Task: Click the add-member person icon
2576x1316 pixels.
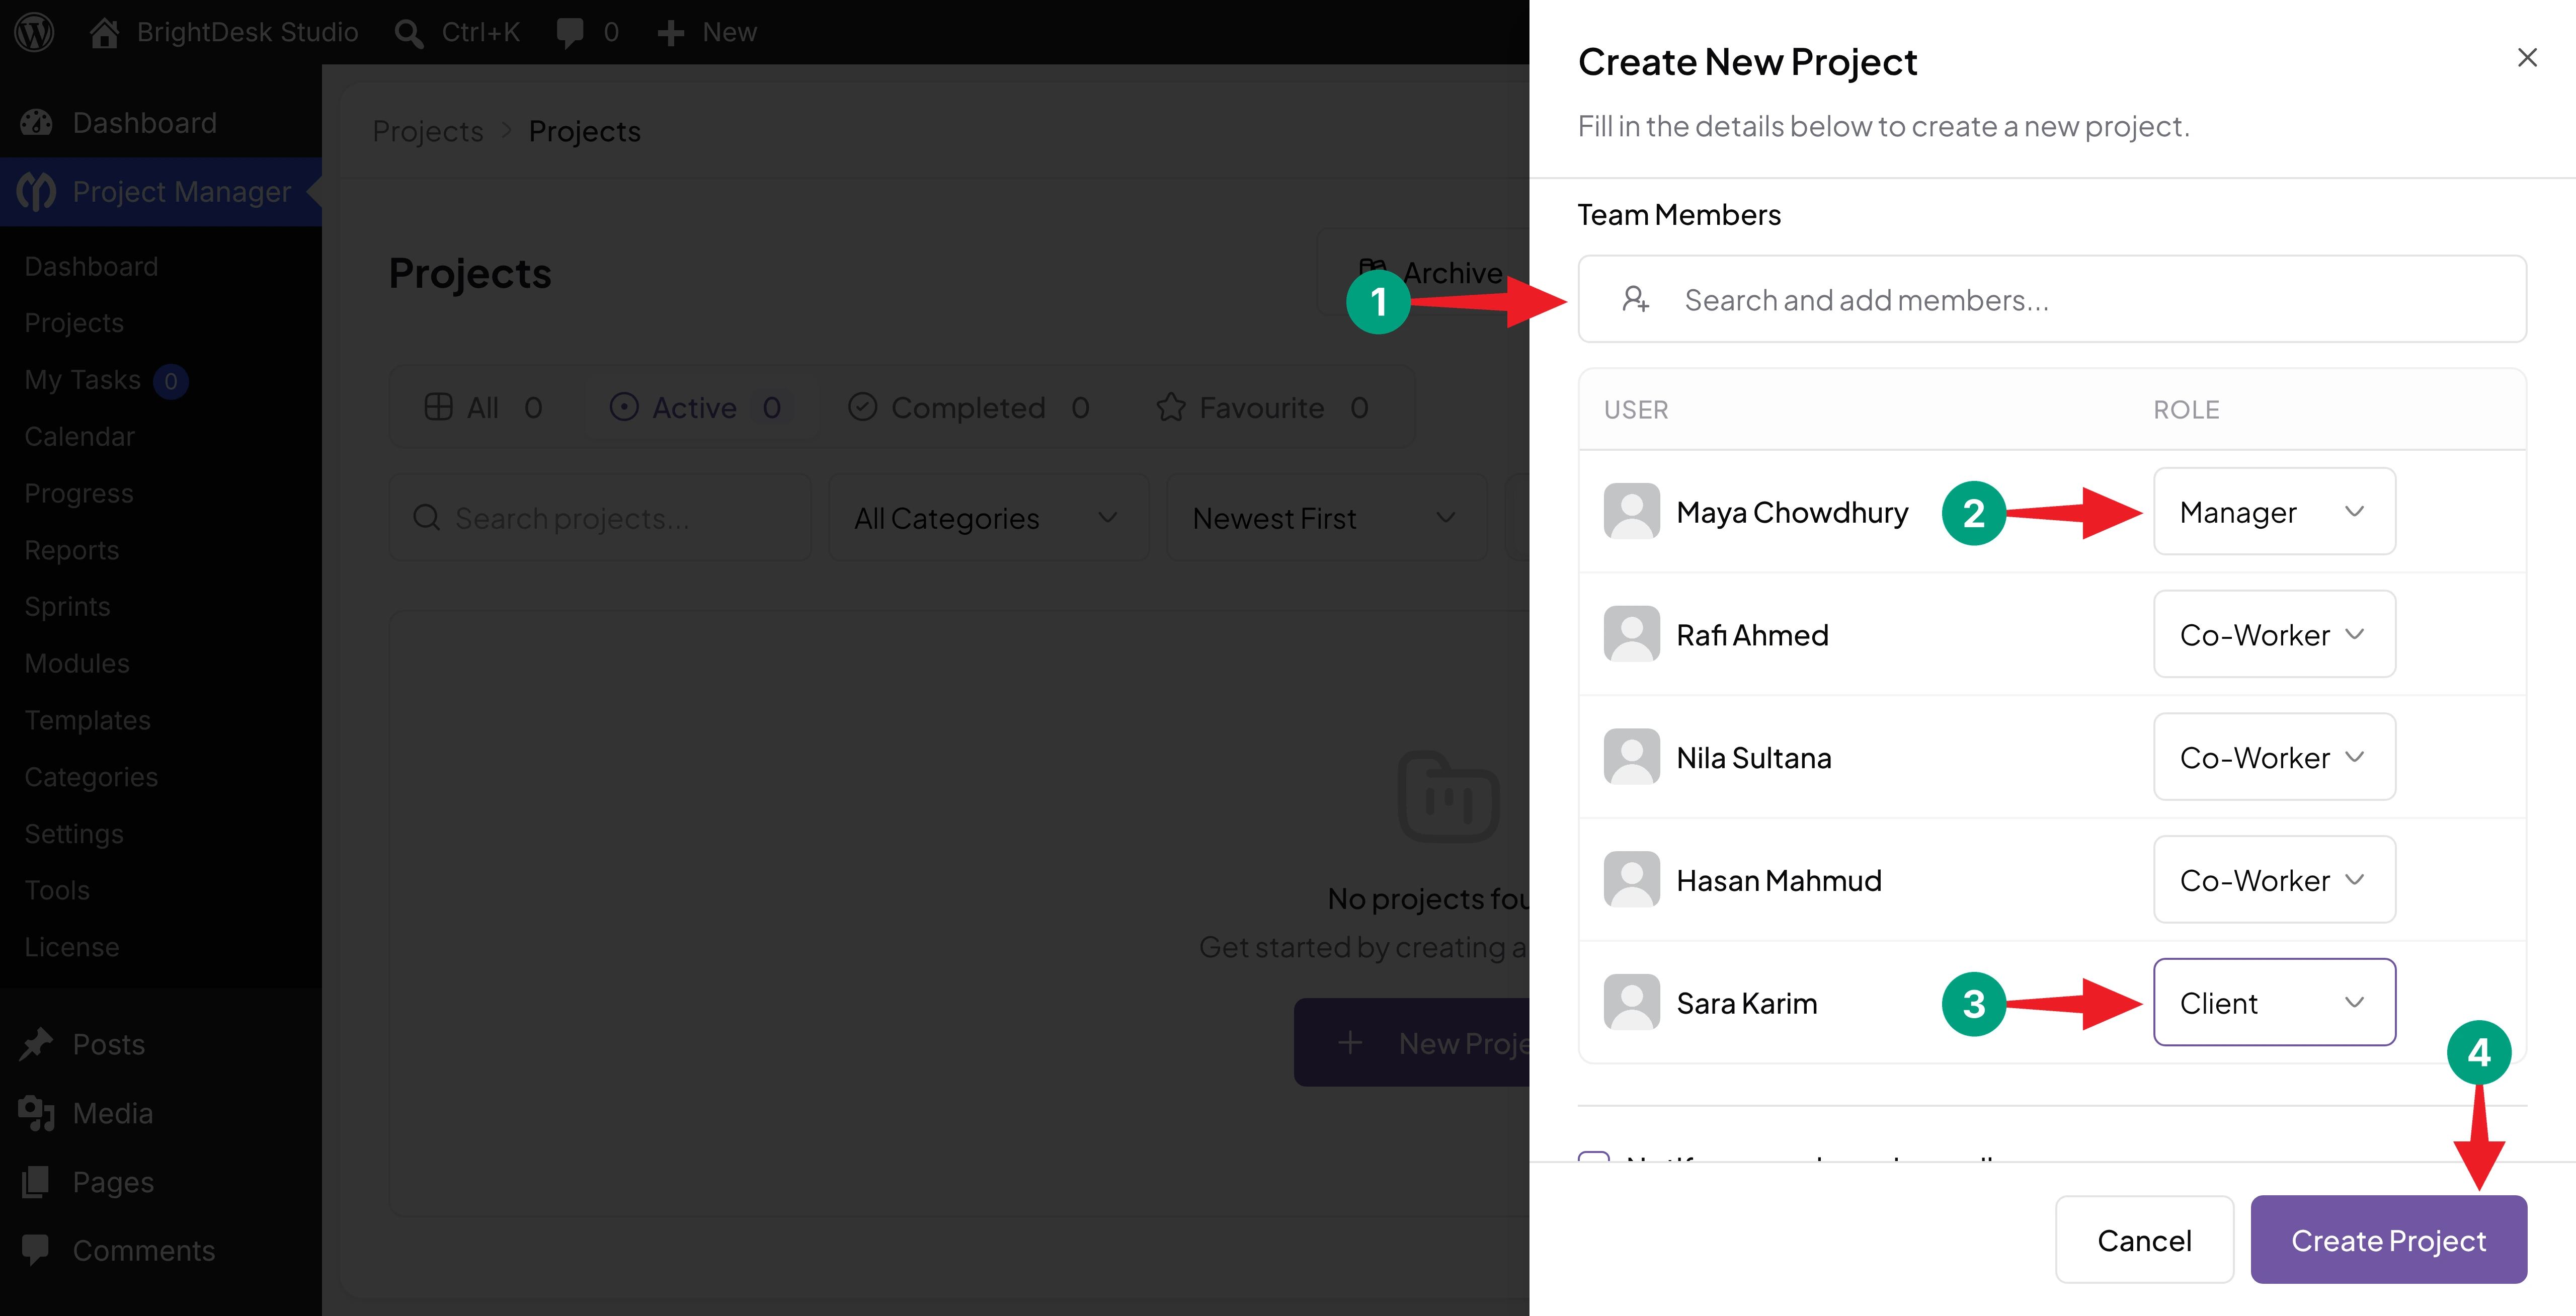Action: (1635, 299)
